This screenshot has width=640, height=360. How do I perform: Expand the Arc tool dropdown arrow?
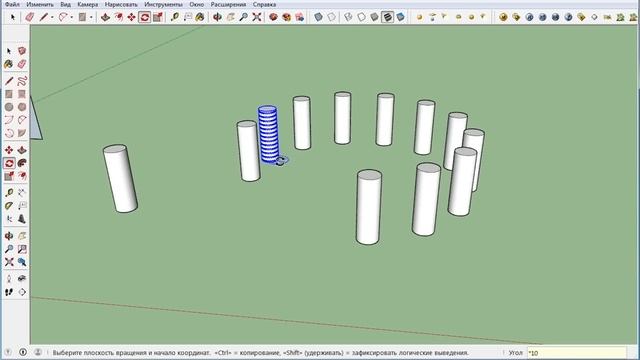(x=72, y=18)
